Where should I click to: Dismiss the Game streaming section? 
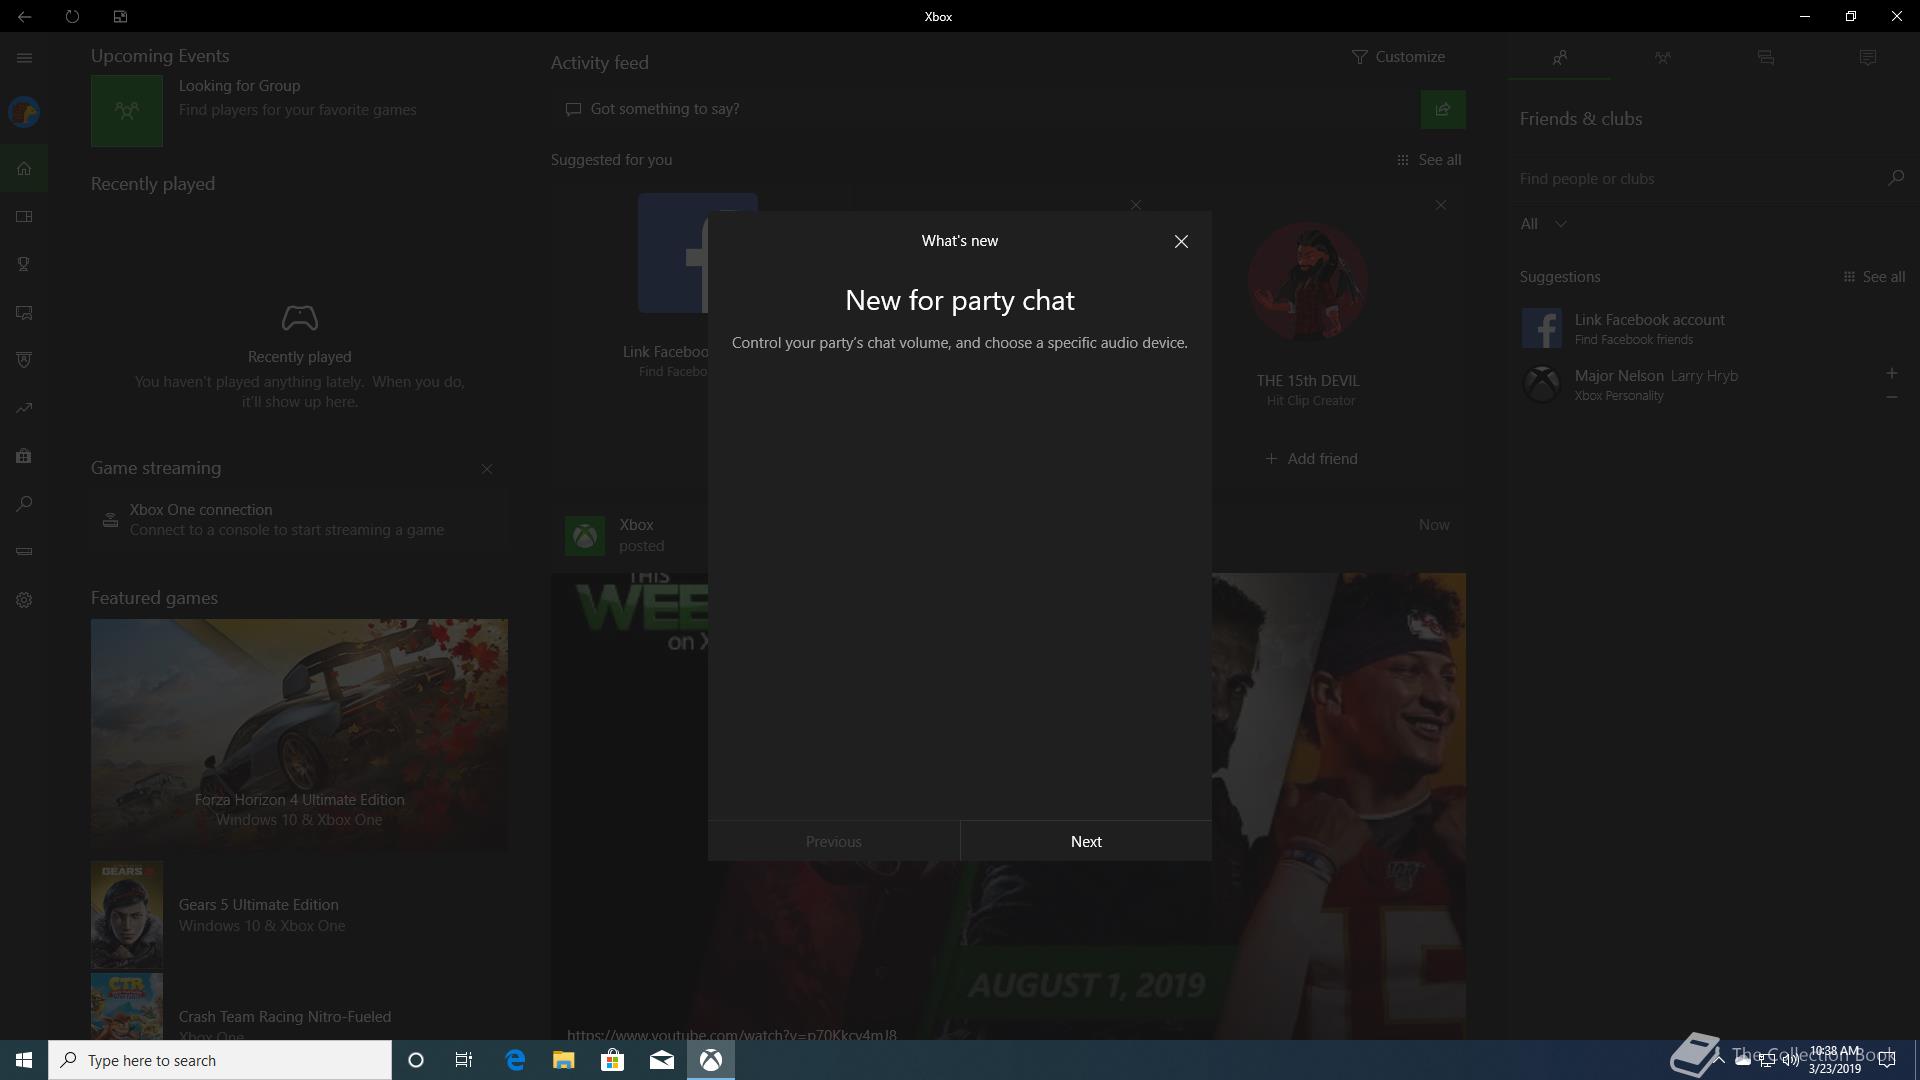pyautogui.click(x=487, y=469)
